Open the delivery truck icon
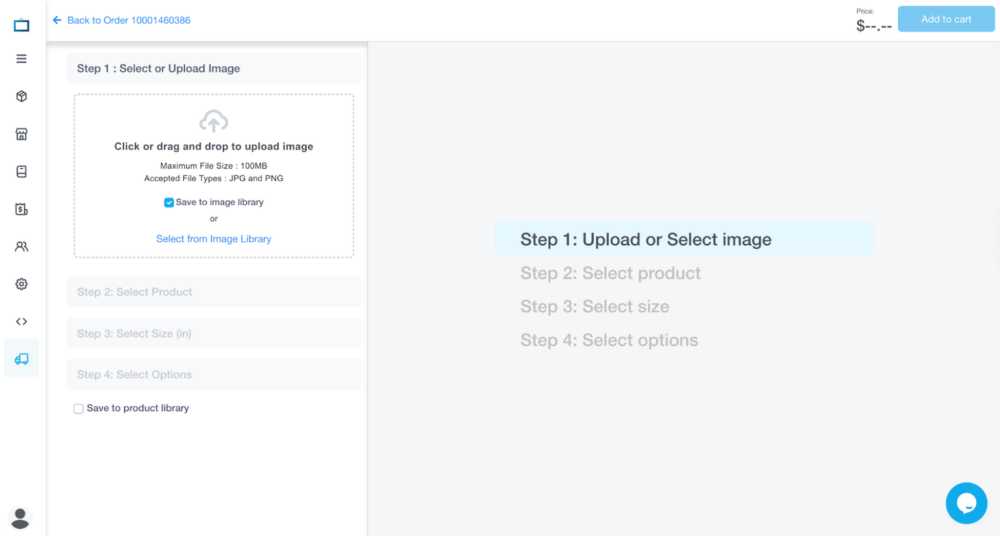The height and width of the screenshot is (536, 1000). click(x=21, y=359)
